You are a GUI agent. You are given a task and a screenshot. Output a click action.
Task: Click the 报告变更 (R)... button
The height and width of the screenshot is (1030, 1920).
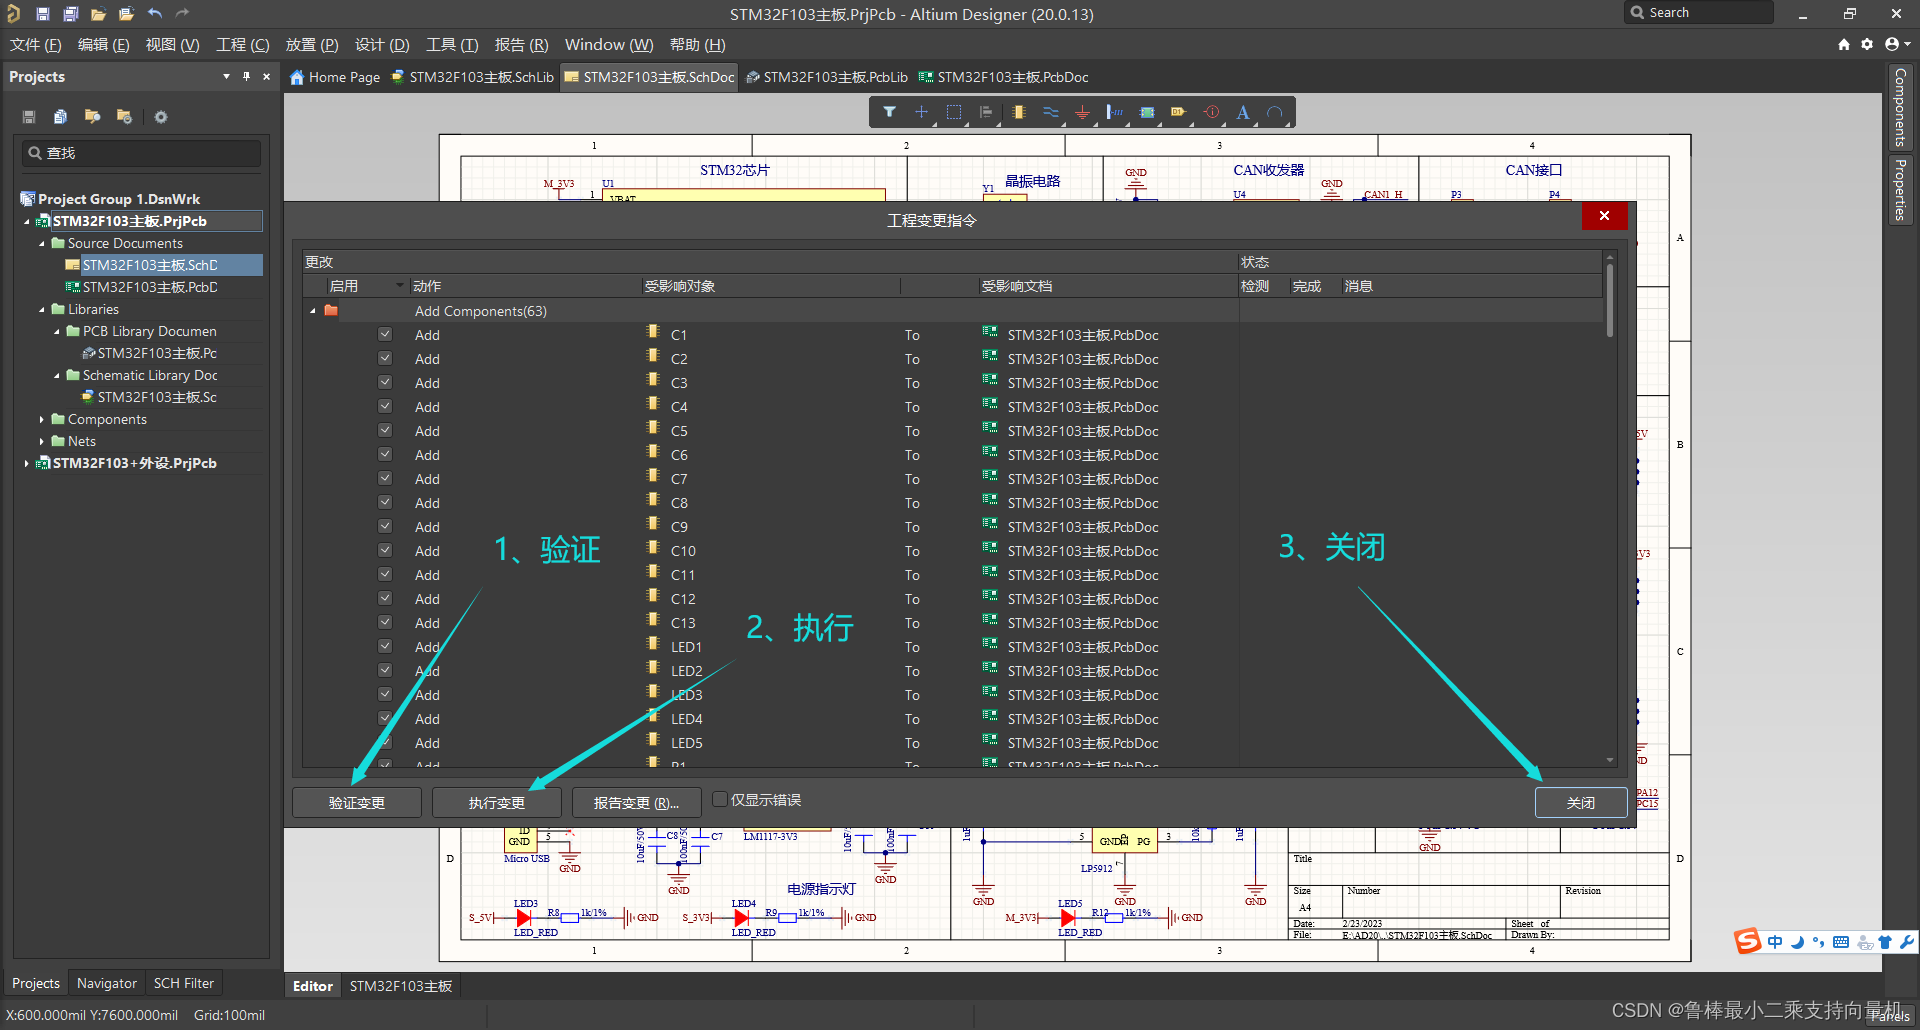click(637, 803)
